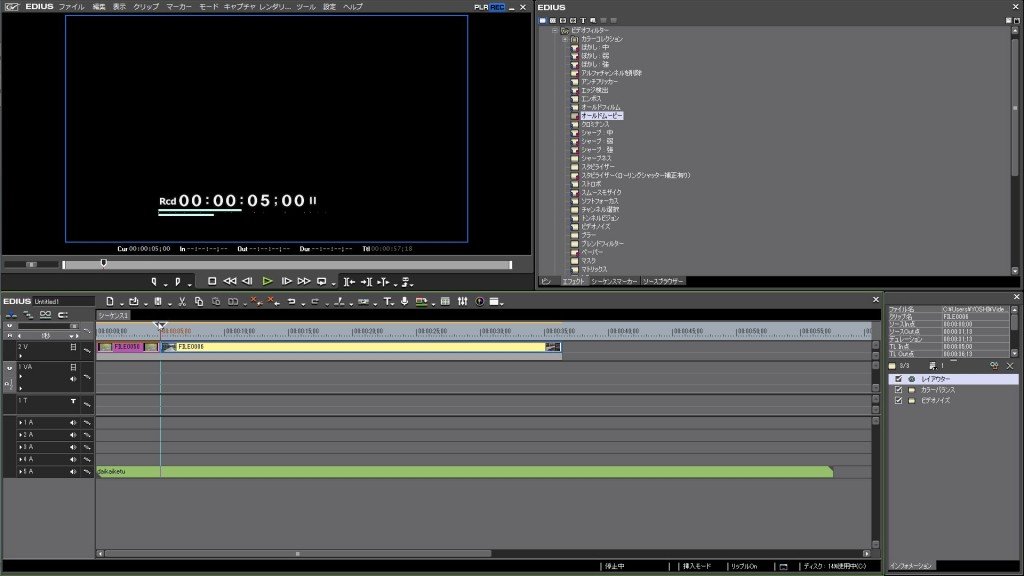This screenshot has width=1024, height=576.
Task: Switch to PLR player mode button
Action: [x=481, y=7]
